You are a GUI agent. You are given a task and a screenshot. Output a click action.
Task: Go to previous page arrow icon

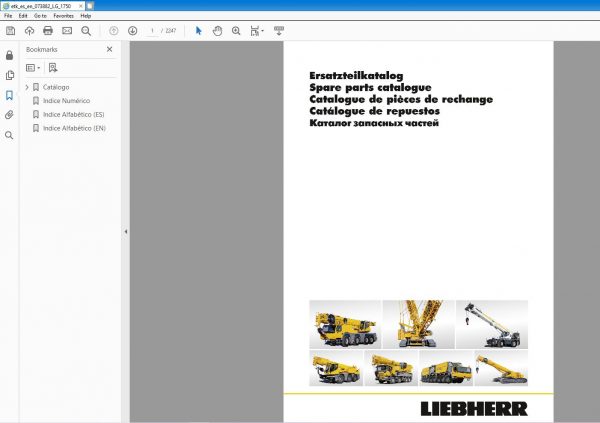coord(114,31)
